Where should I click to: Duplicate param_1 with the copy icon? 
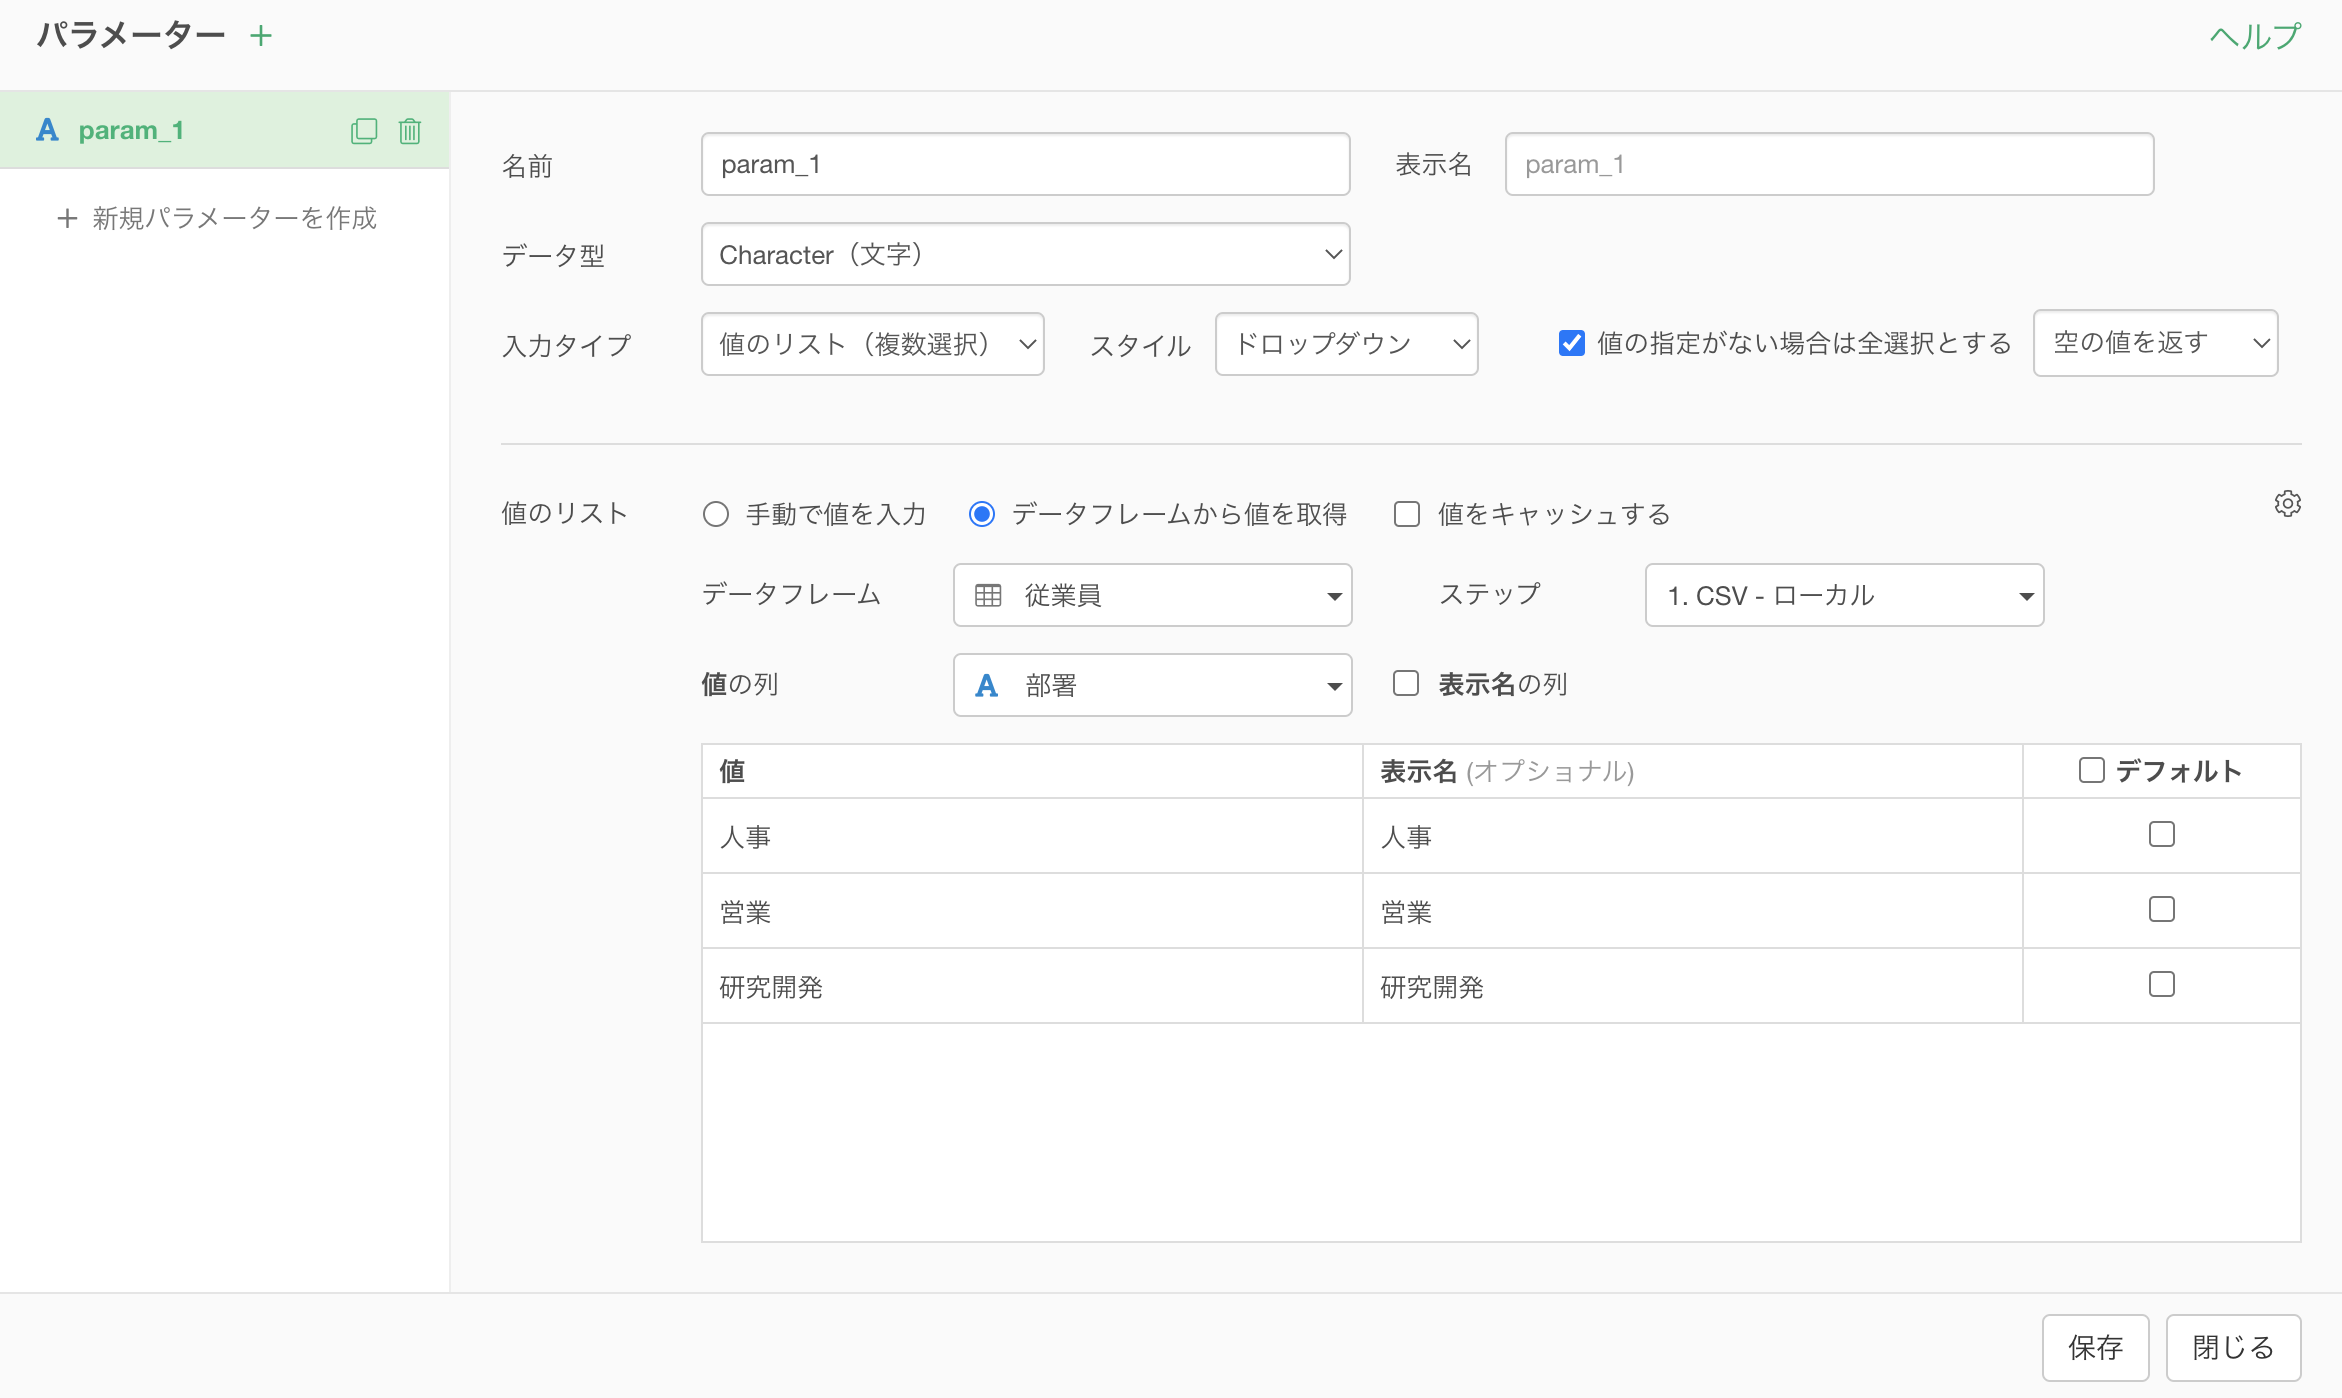click(364, 131)
